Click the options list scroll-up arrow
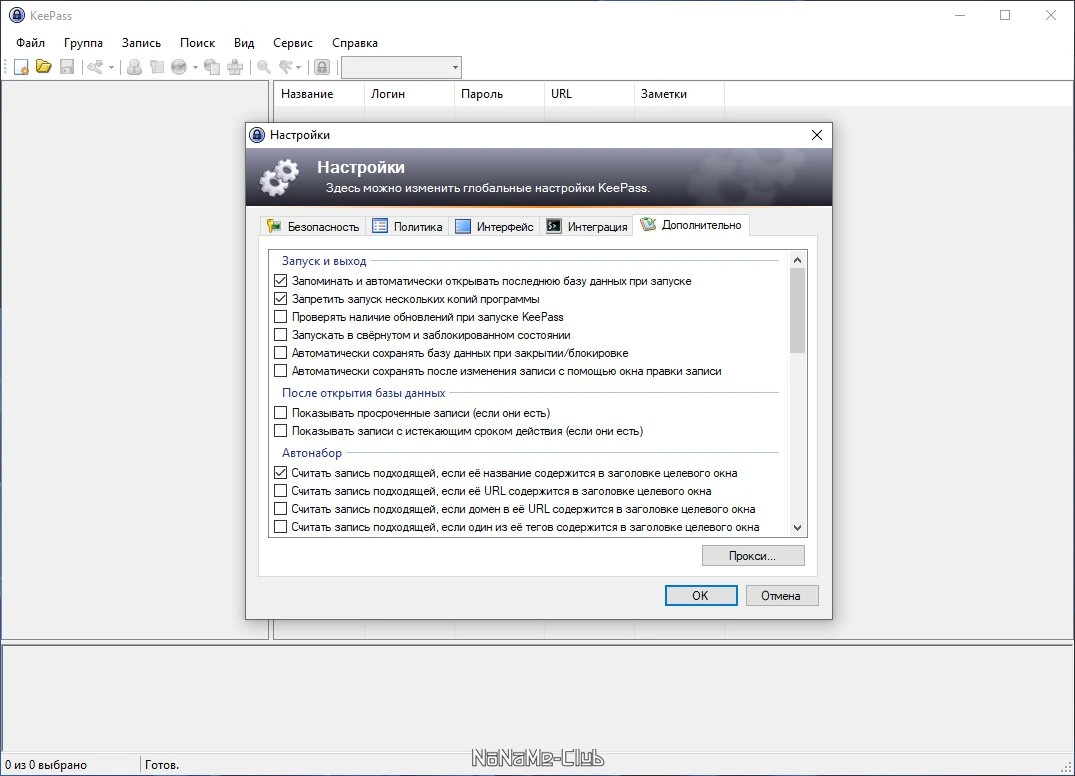 (797, 260)
